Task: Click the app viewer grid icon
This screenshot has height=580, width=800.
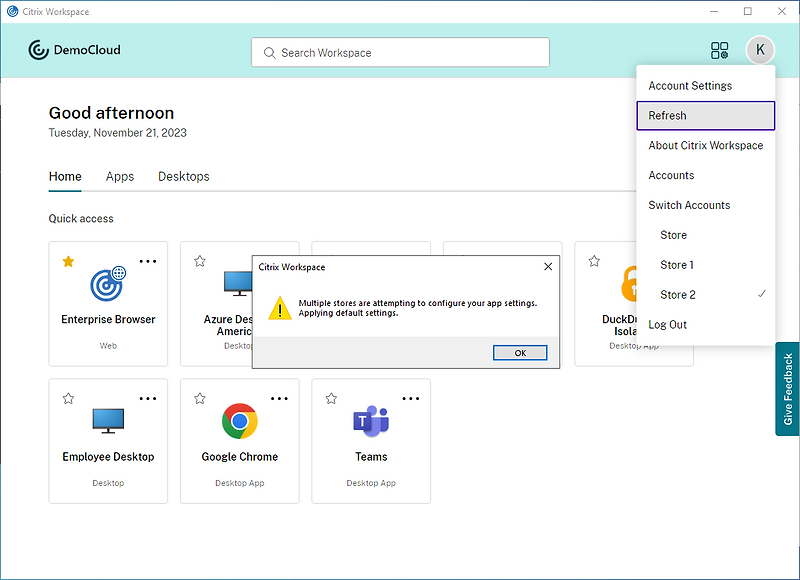Action: point(719,49)
